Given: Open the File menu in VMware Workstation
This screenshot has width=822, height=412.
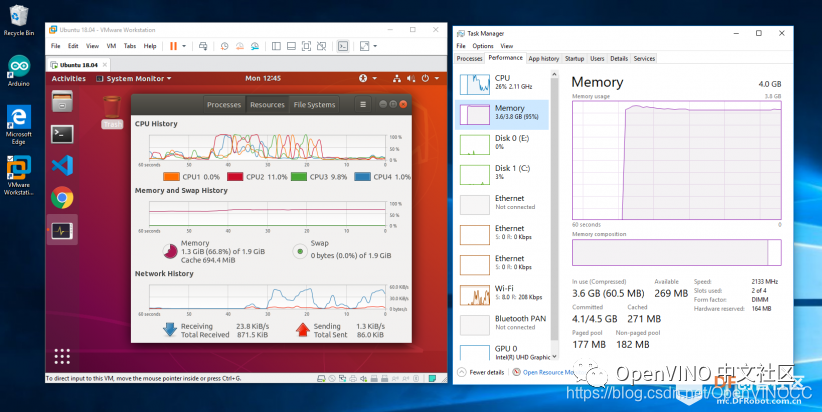Looking at the screenshot, I should (x=56, y=46).
